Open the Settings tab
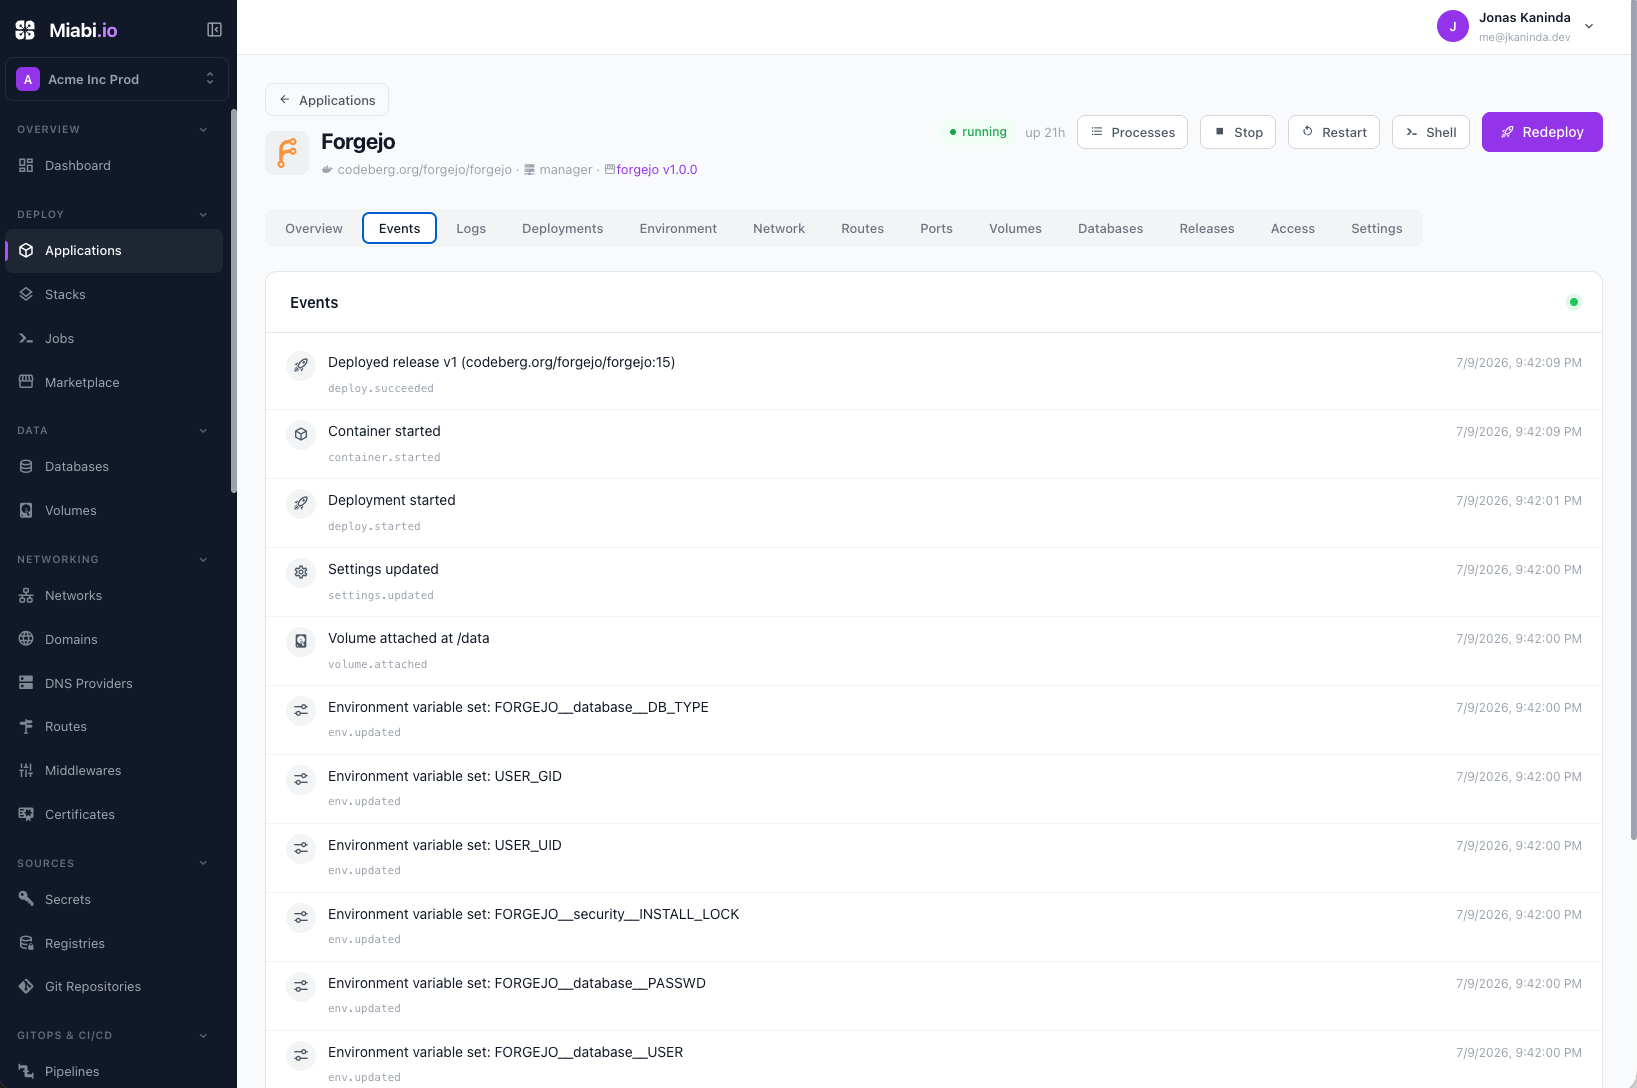This screenshot has height=1088, width=1637. [x=1377, y=228]
